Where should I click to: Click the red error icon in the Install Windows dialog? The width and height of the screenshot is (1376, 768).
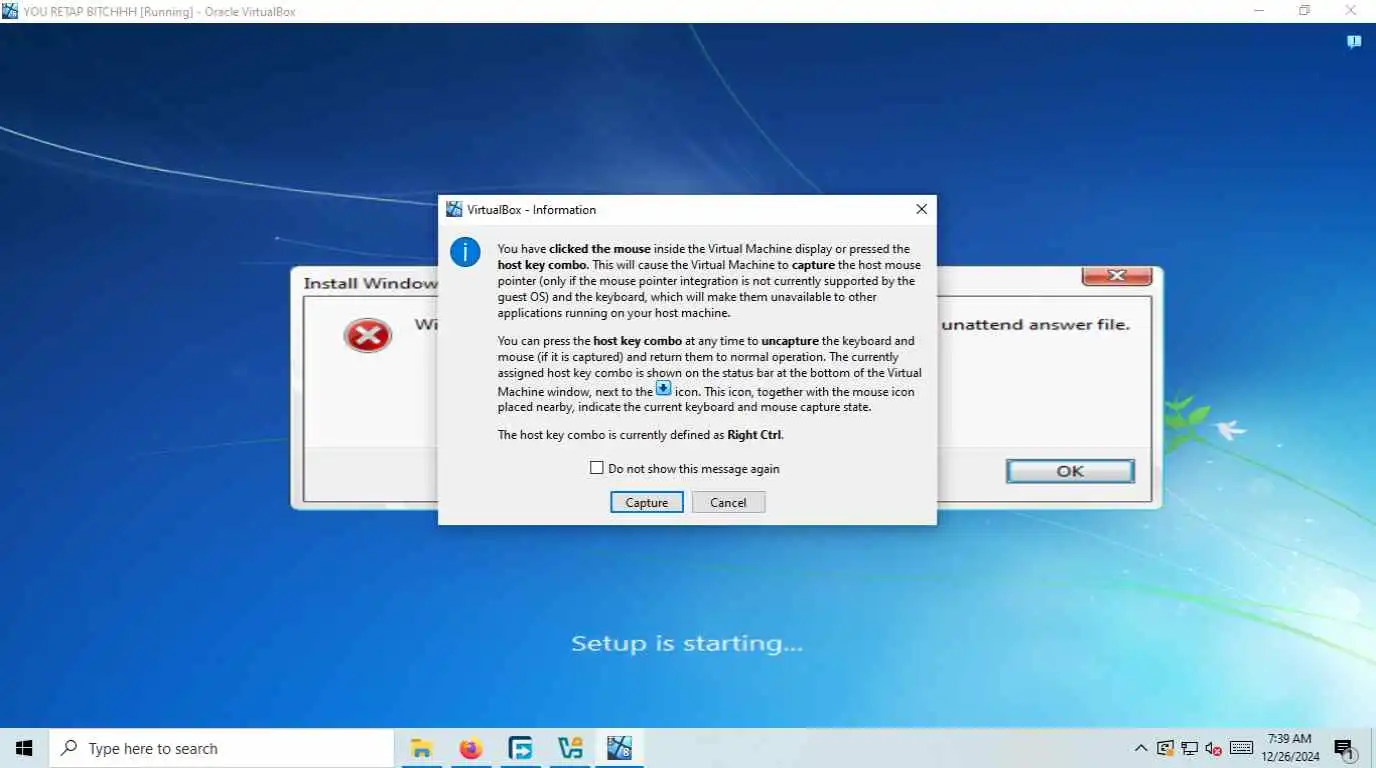367,336
